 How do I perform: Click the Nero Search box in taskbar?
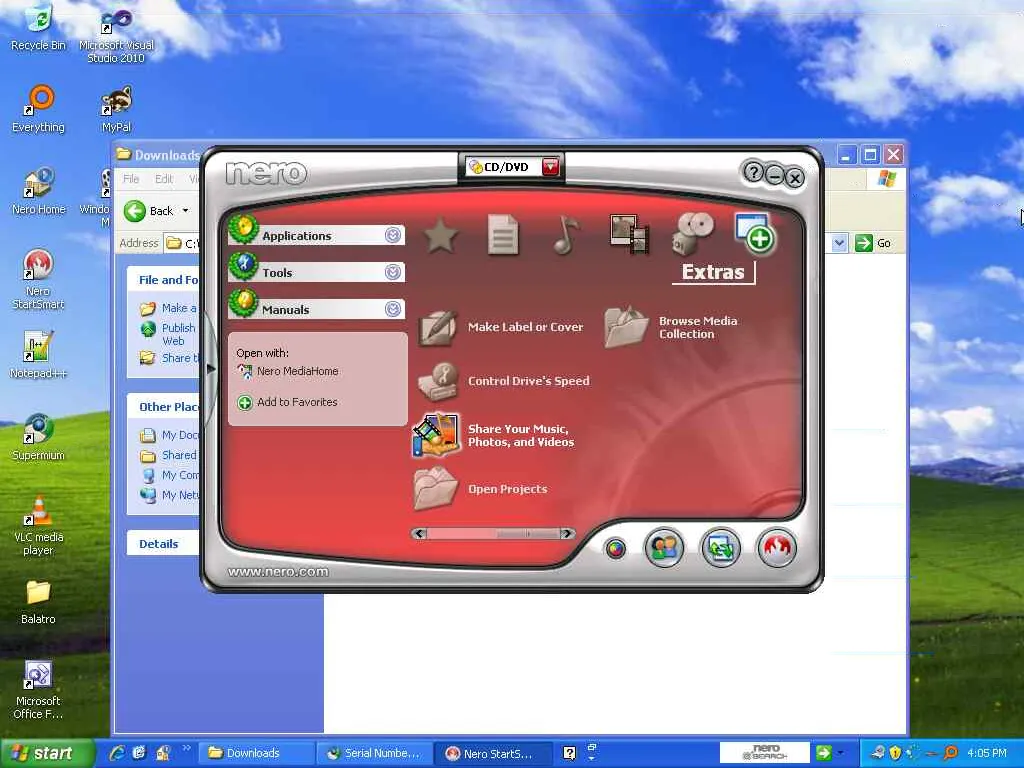(x=764, y=752)
